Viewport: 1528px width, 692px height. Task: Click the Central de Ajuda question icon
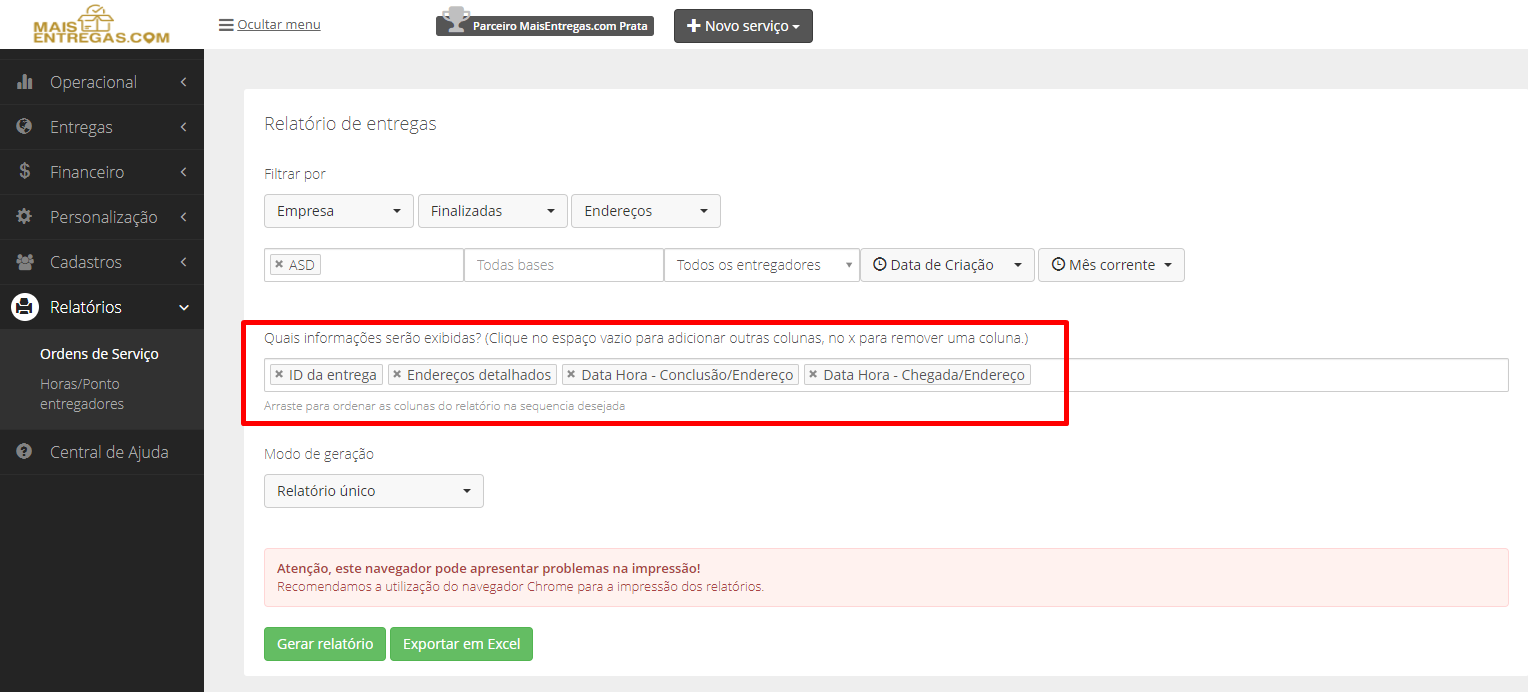click(25, 452)
